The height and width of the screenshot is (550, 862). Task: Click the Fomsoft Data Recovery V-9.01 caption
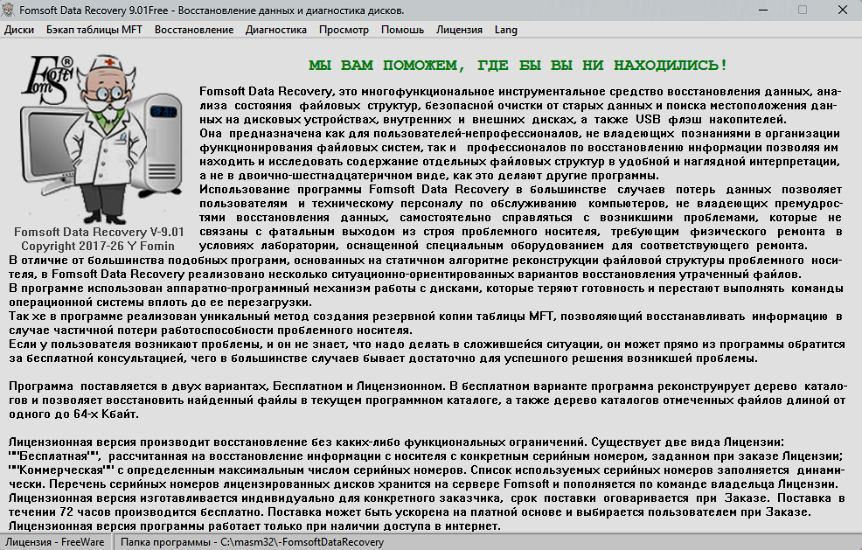(100, 232)
